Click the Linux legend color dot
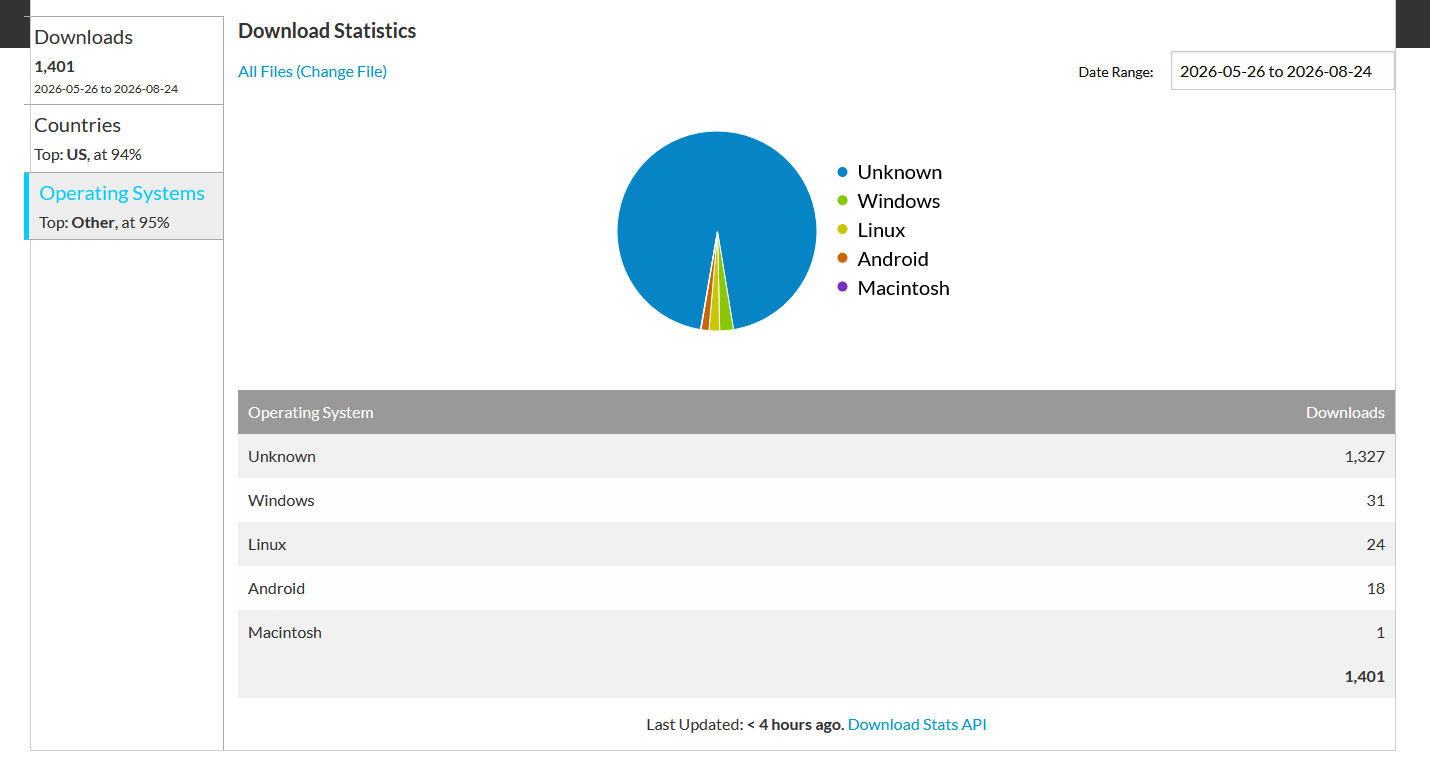The width and height of the screenshot is (1430, 760). 843,230
